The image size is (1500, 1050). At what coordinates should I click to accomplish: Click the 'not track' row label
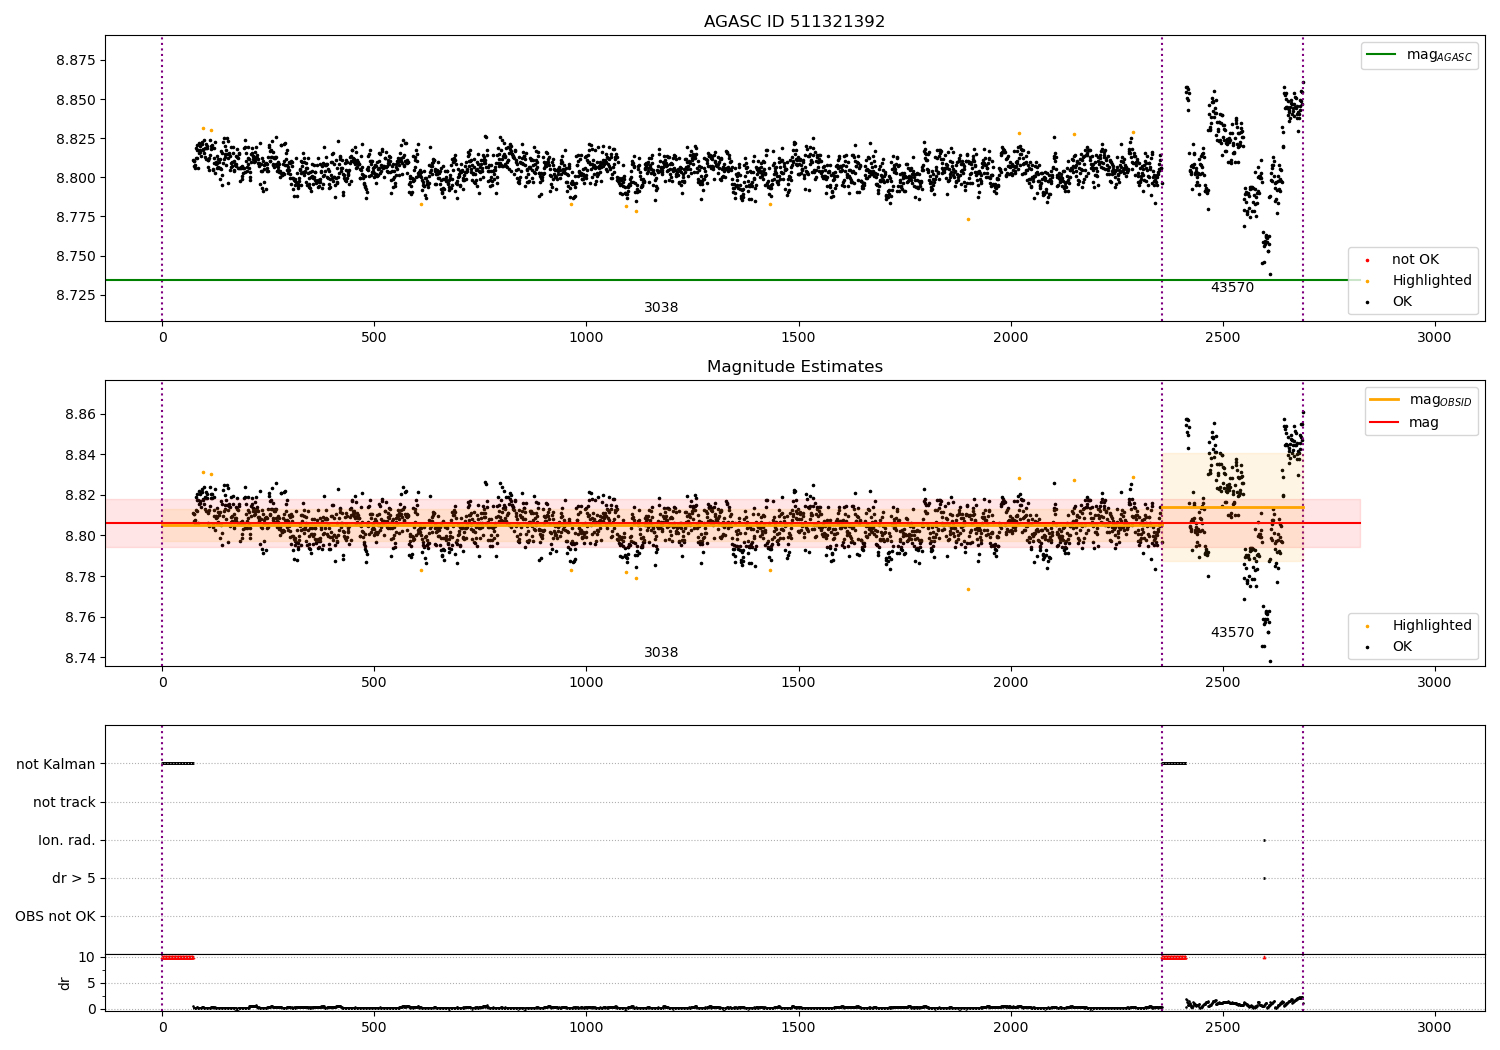pyautogui.click(x=64, y=802)
